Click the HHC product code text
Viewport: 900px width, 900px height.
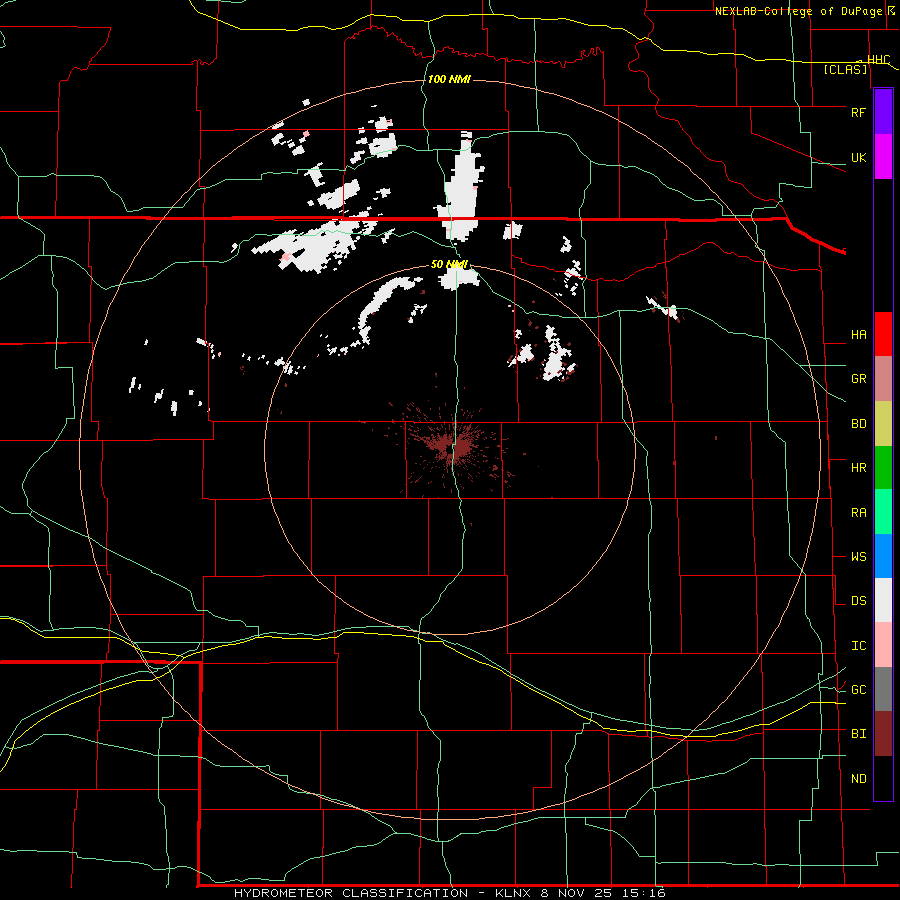[x=879, y=60]
